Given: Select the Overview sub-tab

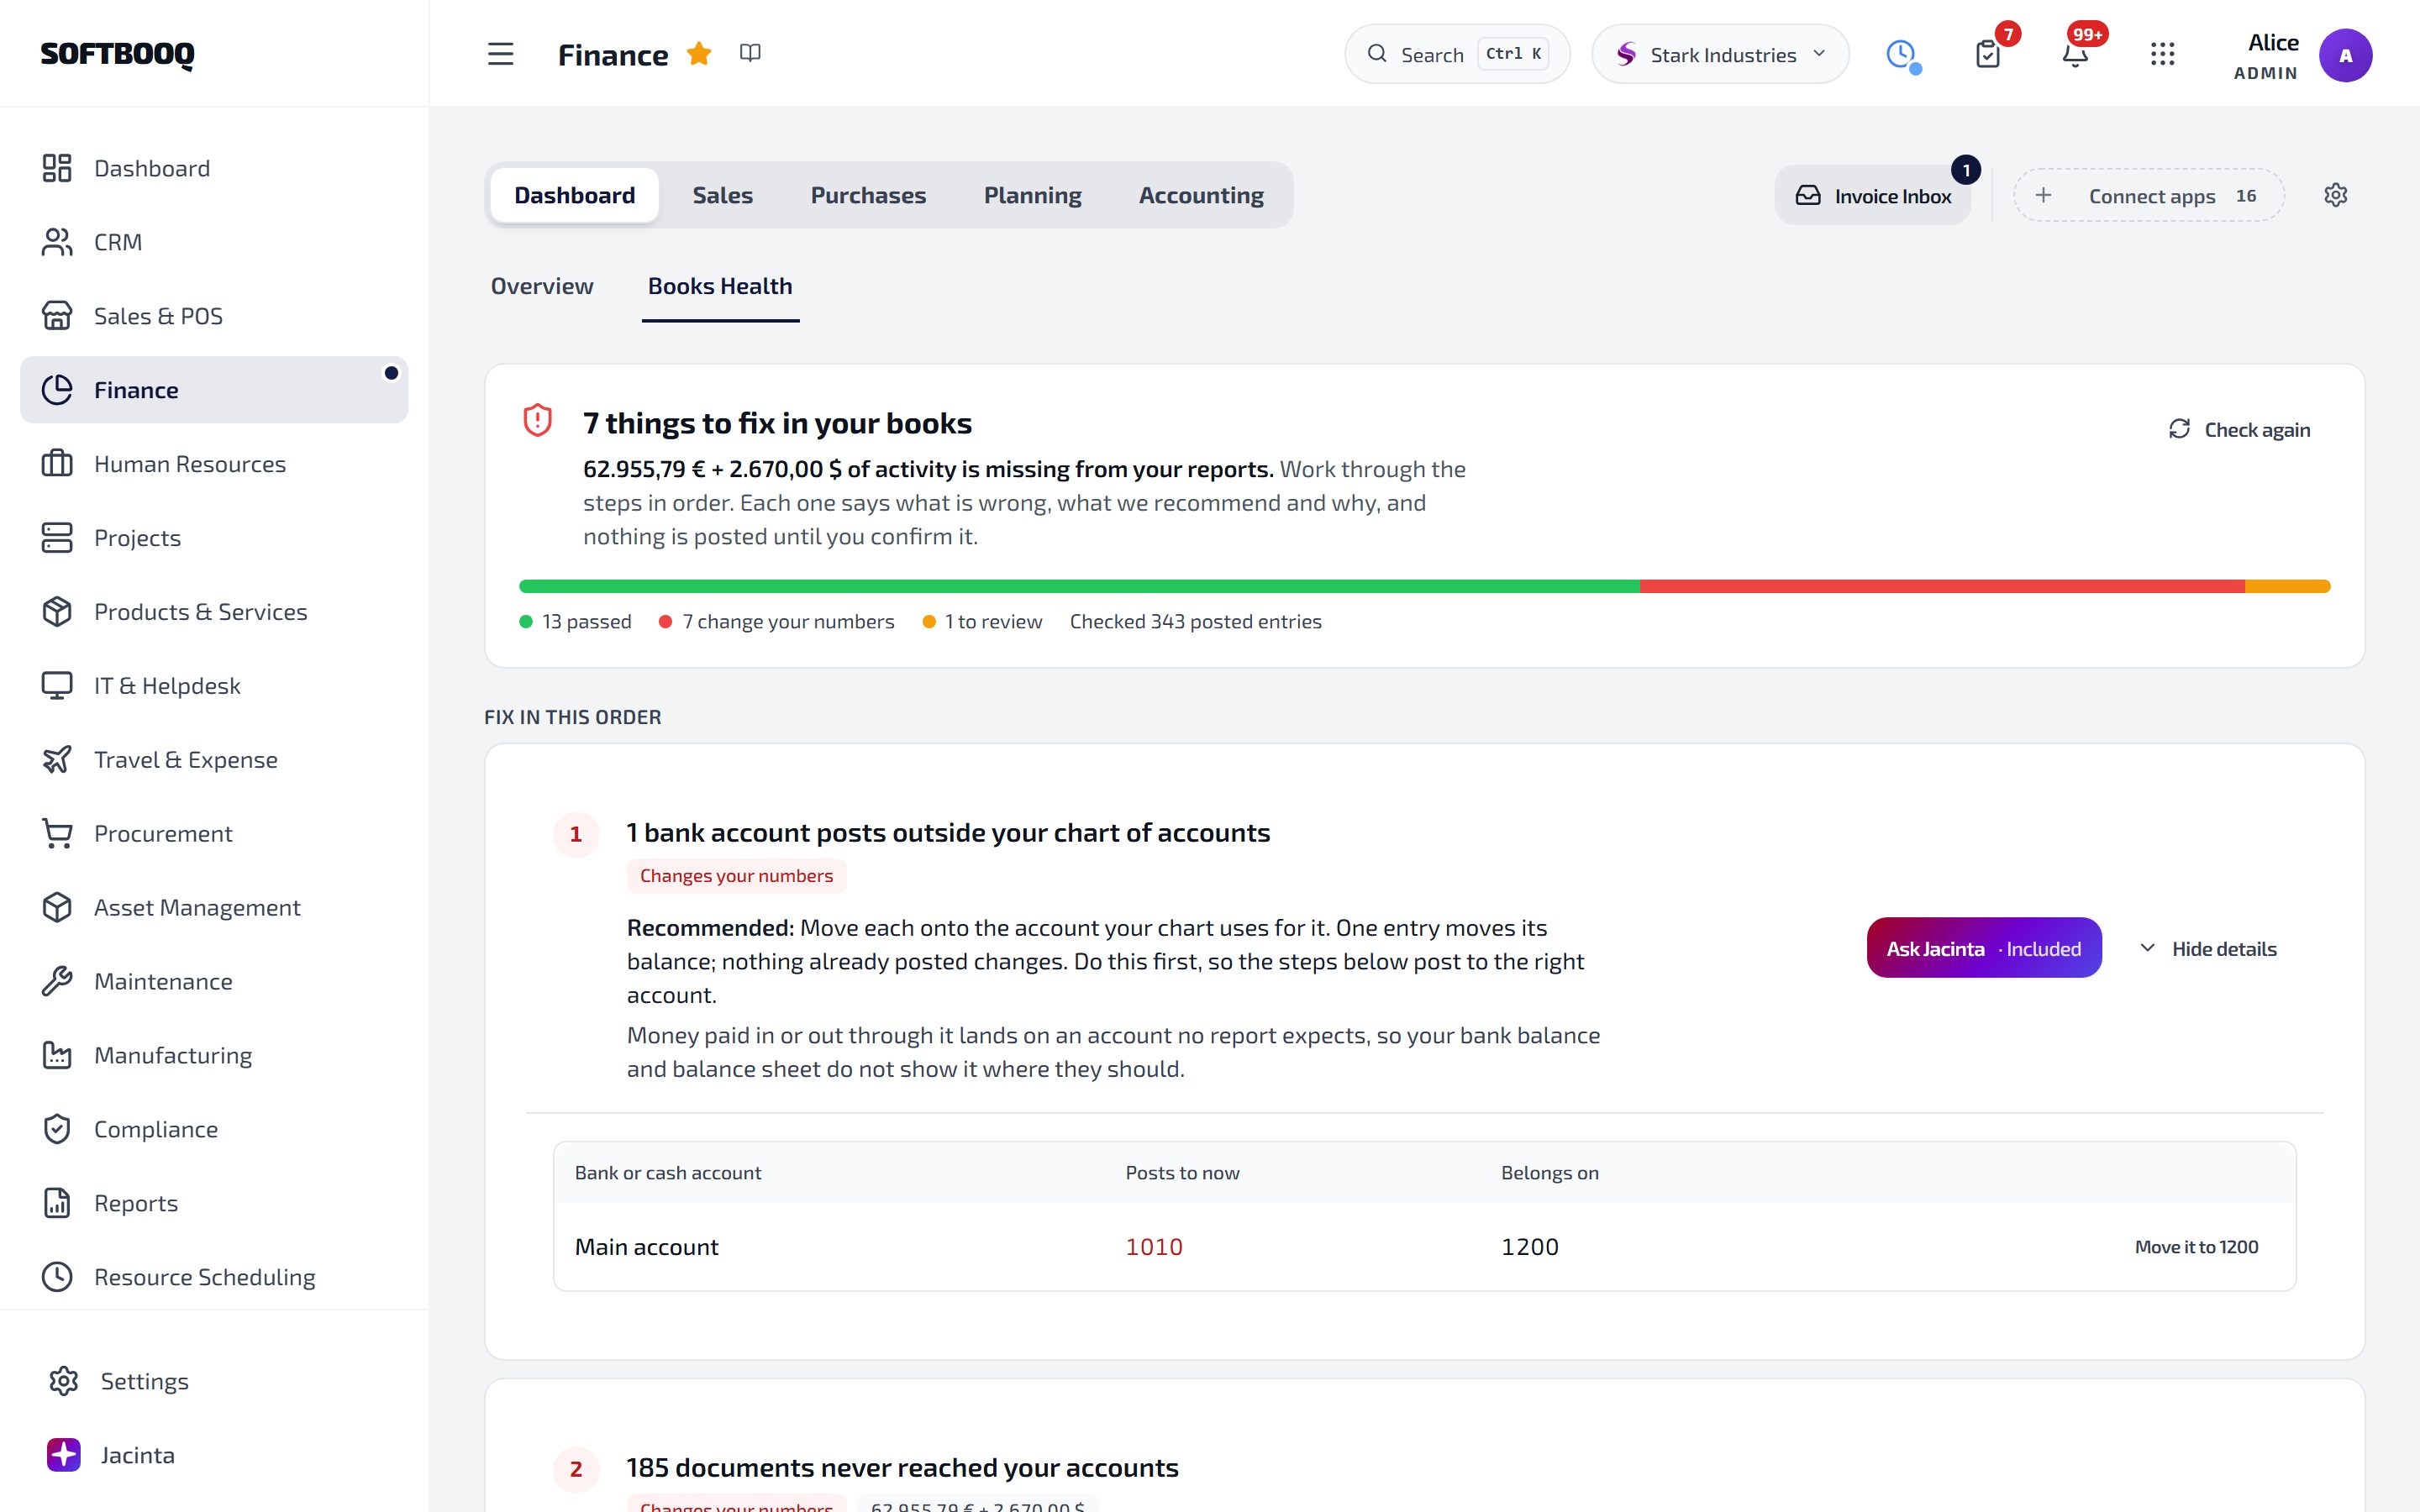Looking at the screenshot, I should [x=542, y=286].
